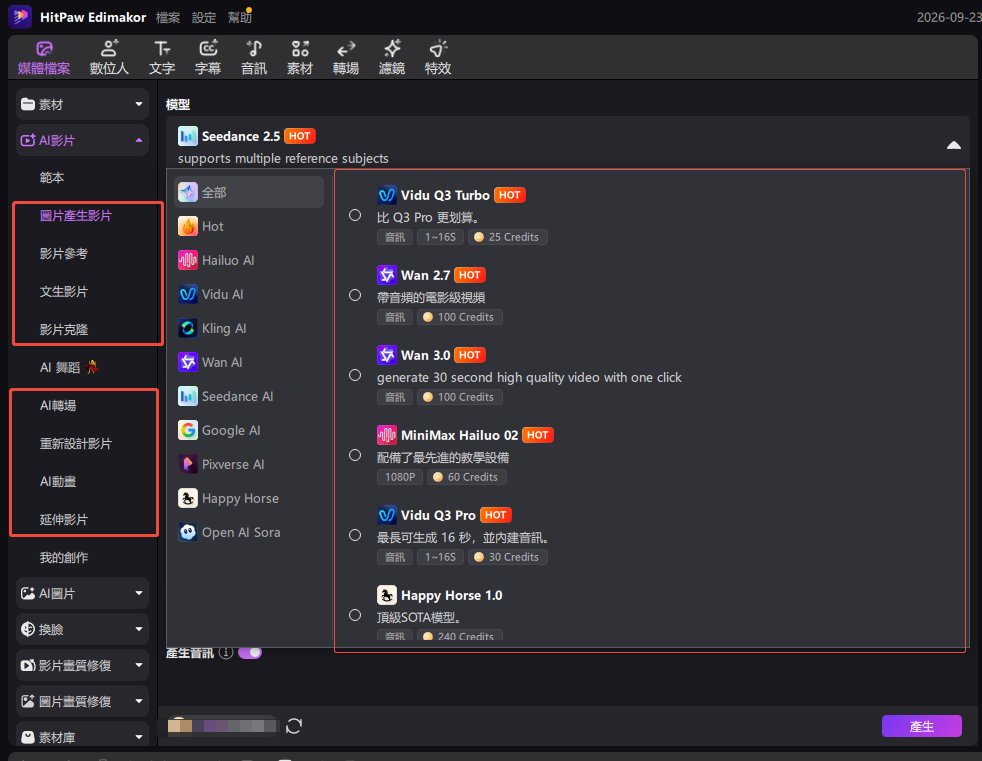The image size is (982, 761).
Task: Select 圖片產生影片 image-to-video
Action: 76,216
